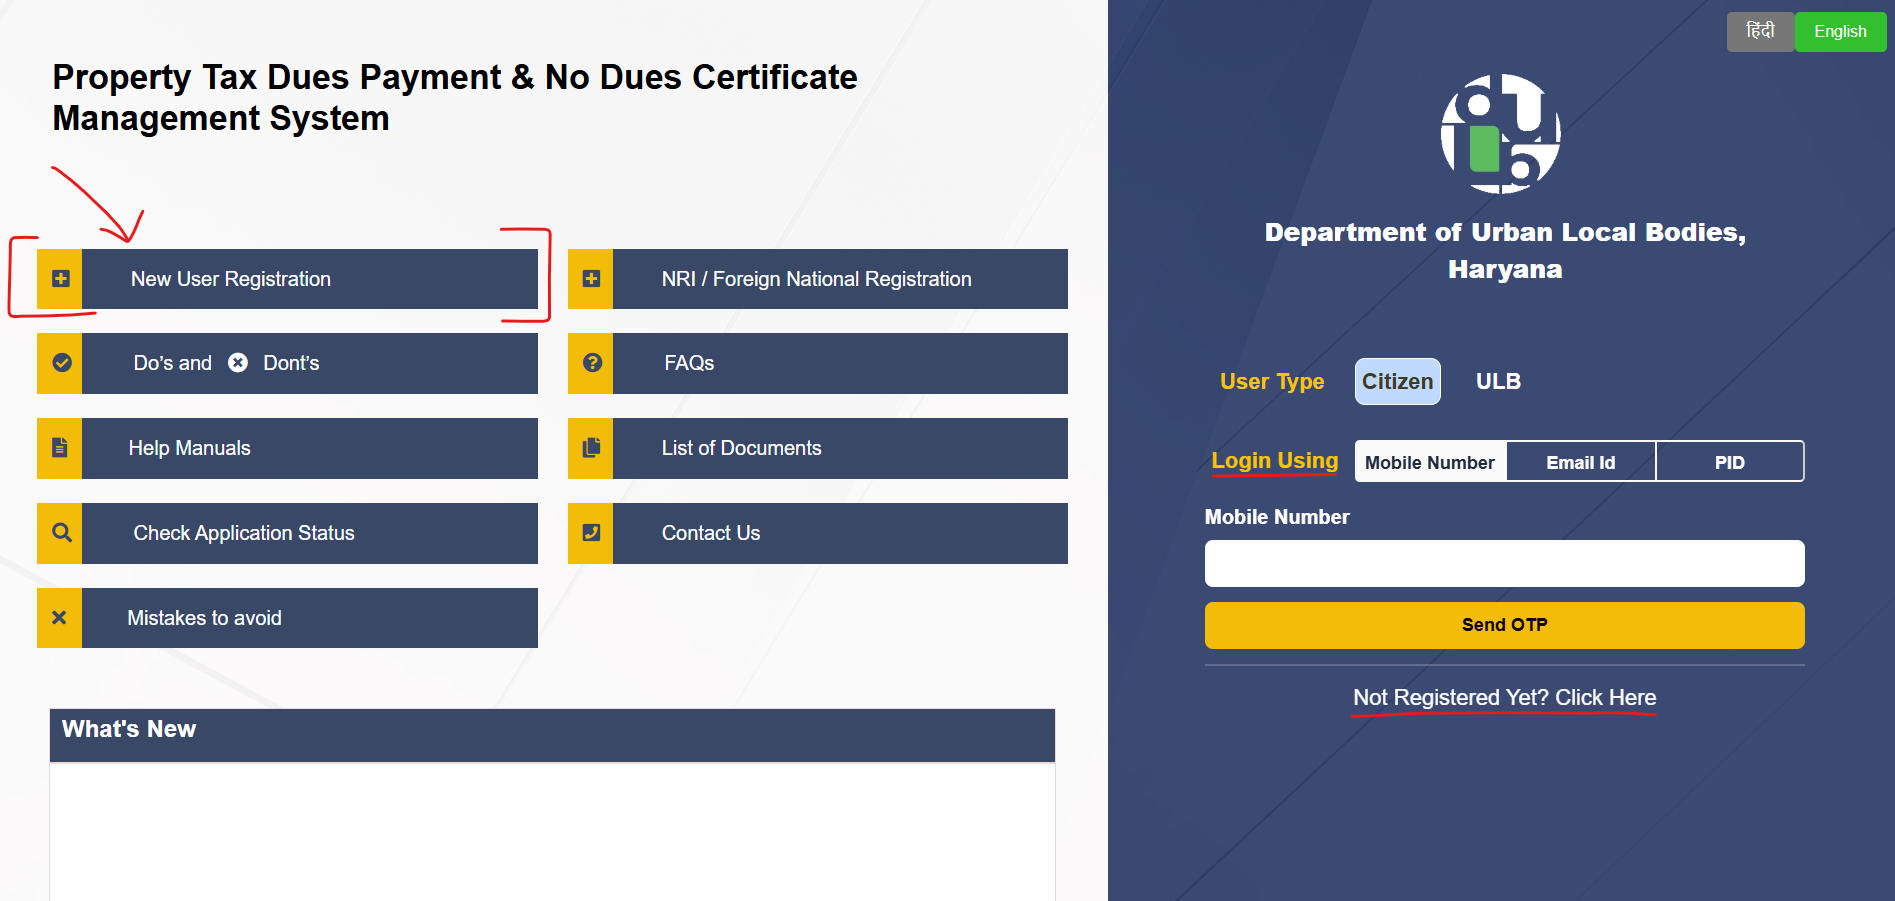Click the X icon beside Mistakes to avoid

[x=60, y=618]
